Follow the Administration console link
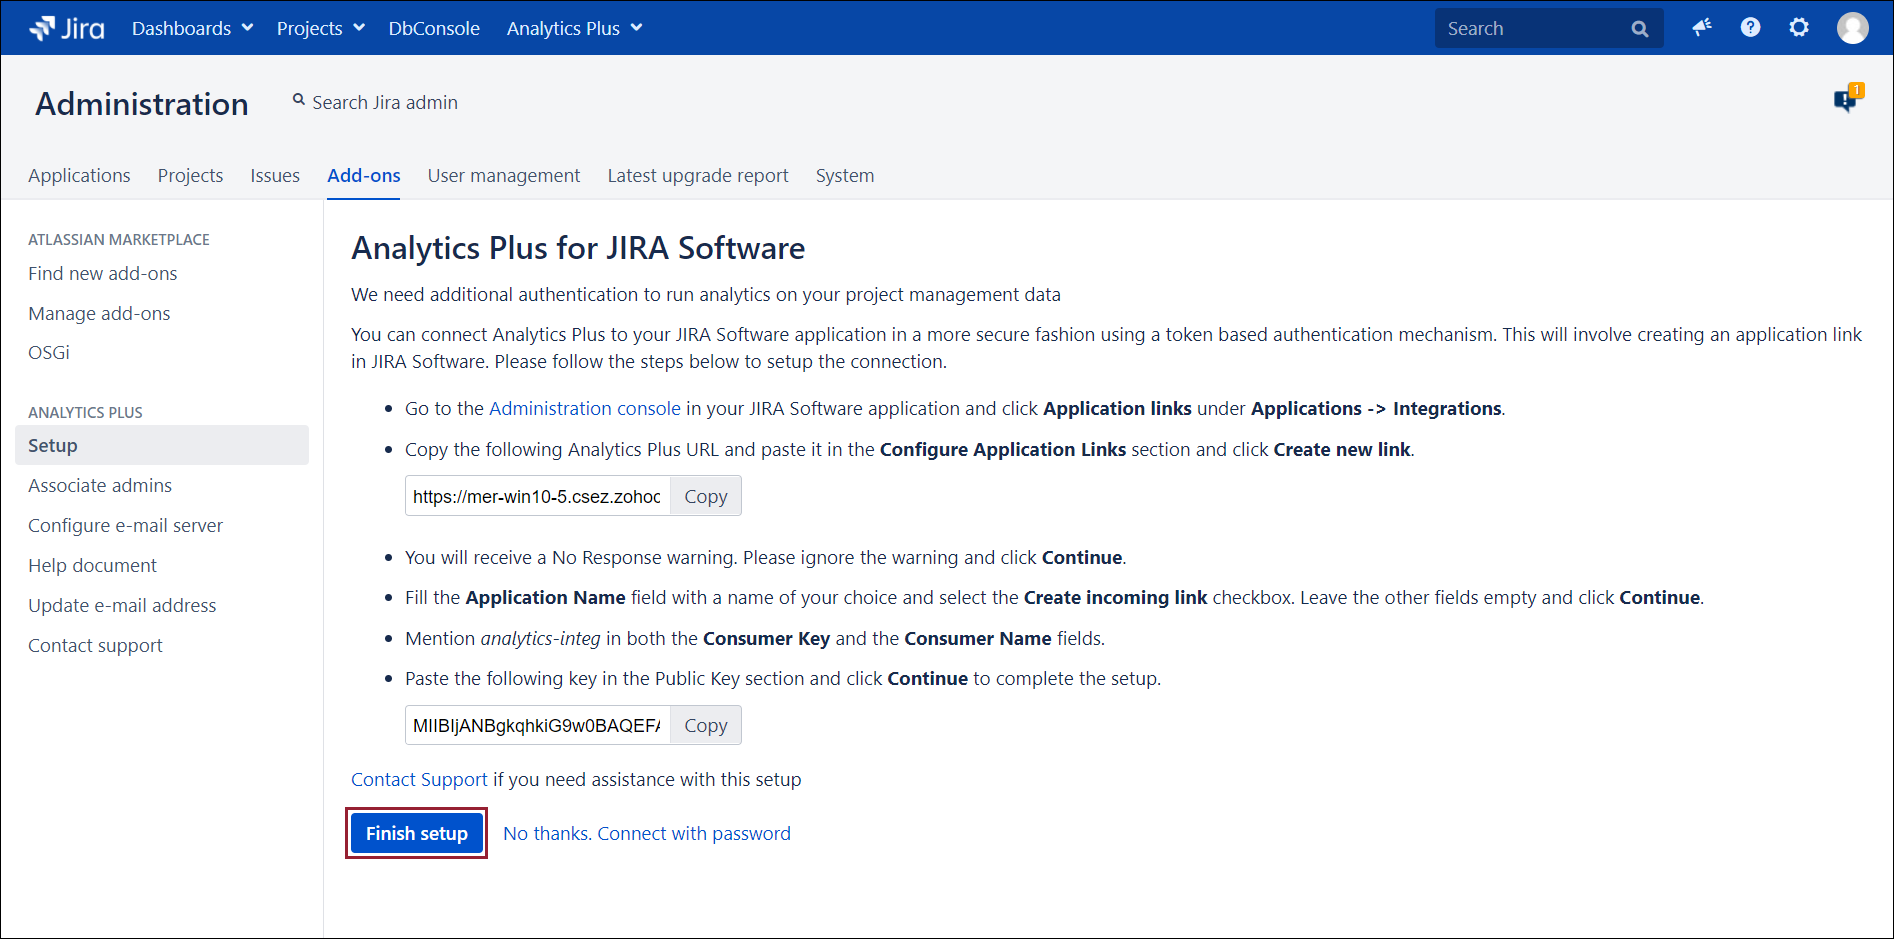1894x939 pixels. tap(584, 408)
